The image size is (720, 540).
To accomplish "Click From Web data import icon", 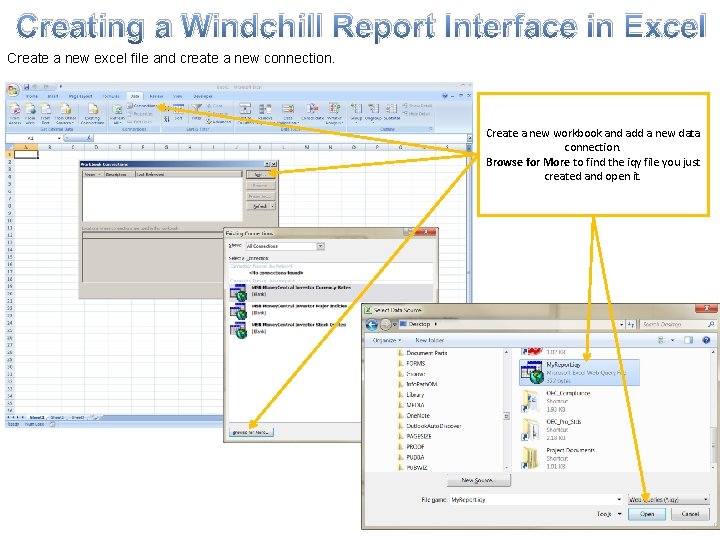I will (30, 113).
